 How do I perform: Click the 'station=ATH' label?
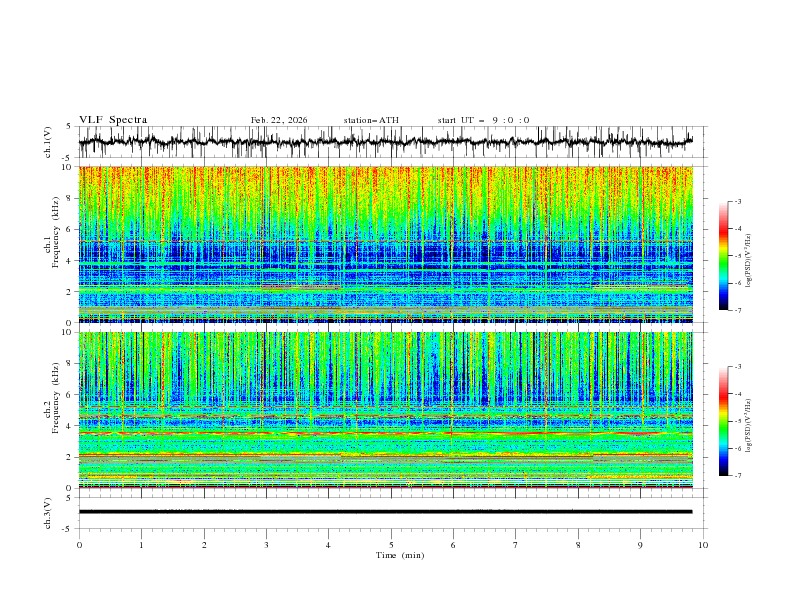[x=371, y=120]
